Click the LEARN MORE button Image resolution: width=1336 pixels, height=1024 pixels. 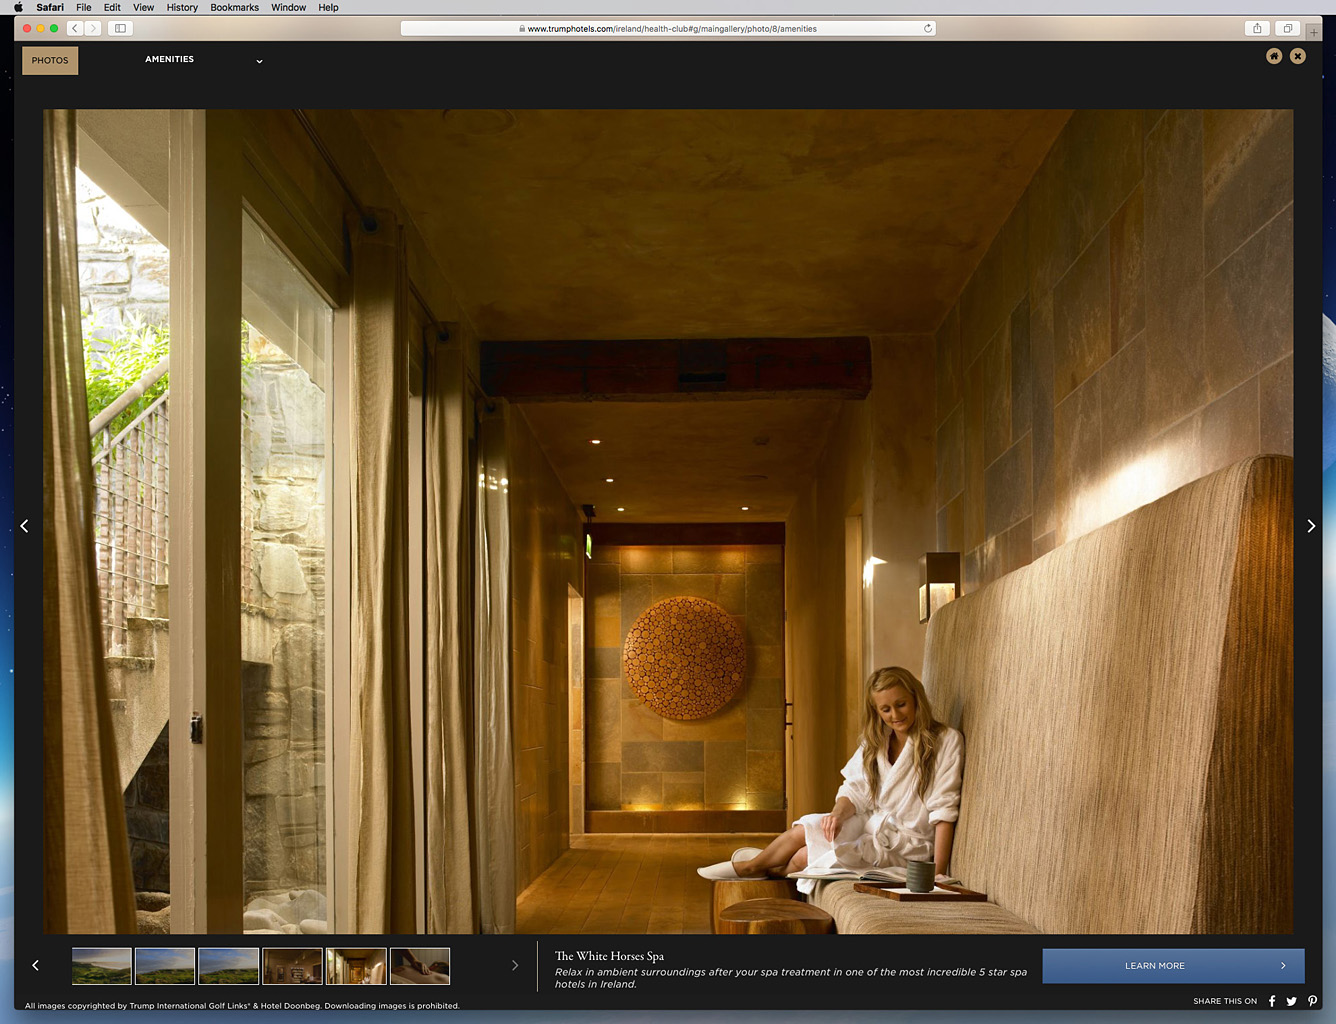pos(1173,966)
